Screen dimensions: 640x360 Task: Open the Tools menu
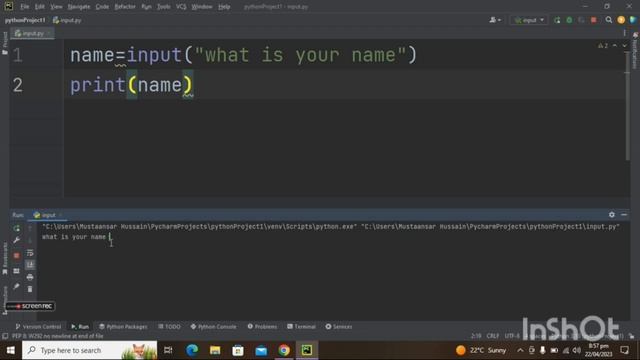coord(163,7)
